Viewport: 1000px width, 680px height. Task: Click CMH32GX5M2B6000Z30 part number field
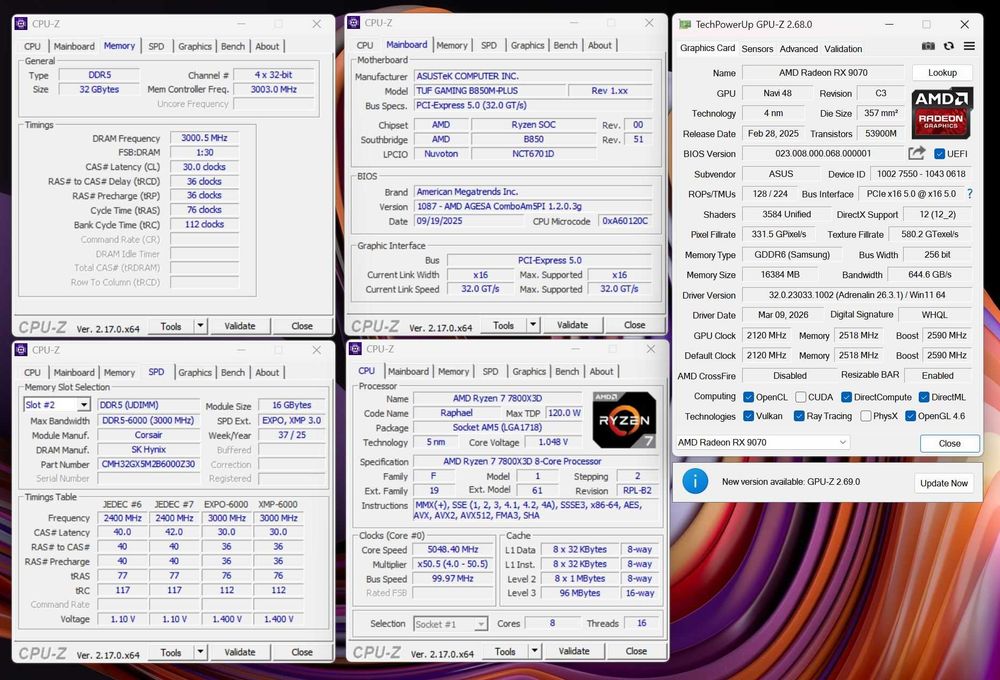[x=149, y=464]
